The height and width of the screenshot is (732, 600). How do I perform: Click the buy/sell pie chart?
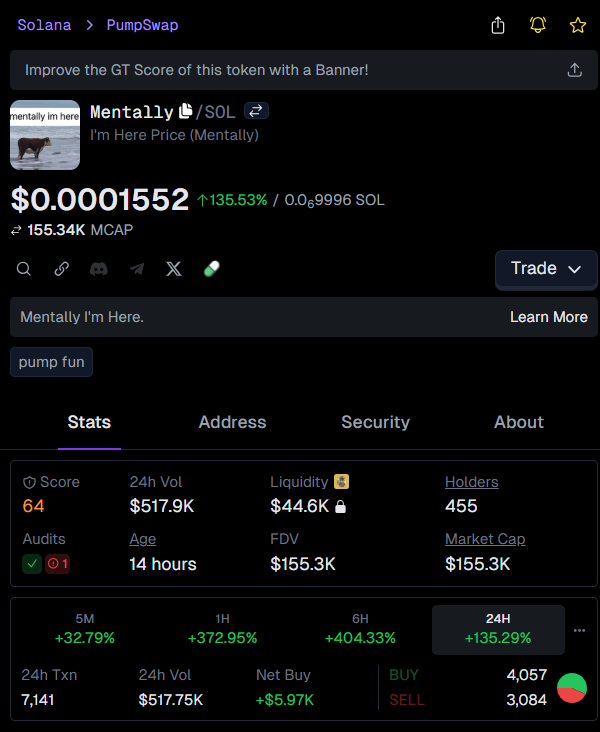pos(572,688)
